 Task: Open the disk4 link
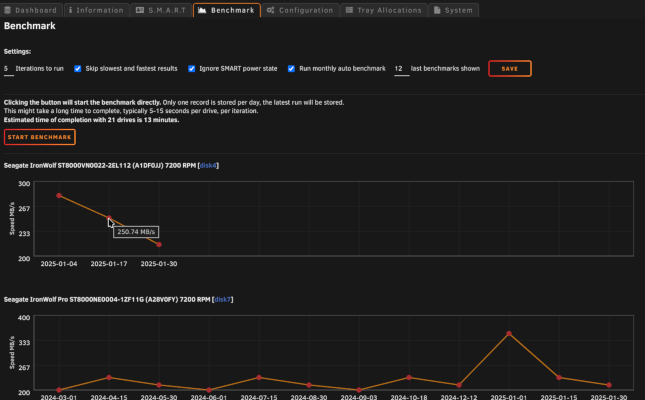[x=208, y=165]
